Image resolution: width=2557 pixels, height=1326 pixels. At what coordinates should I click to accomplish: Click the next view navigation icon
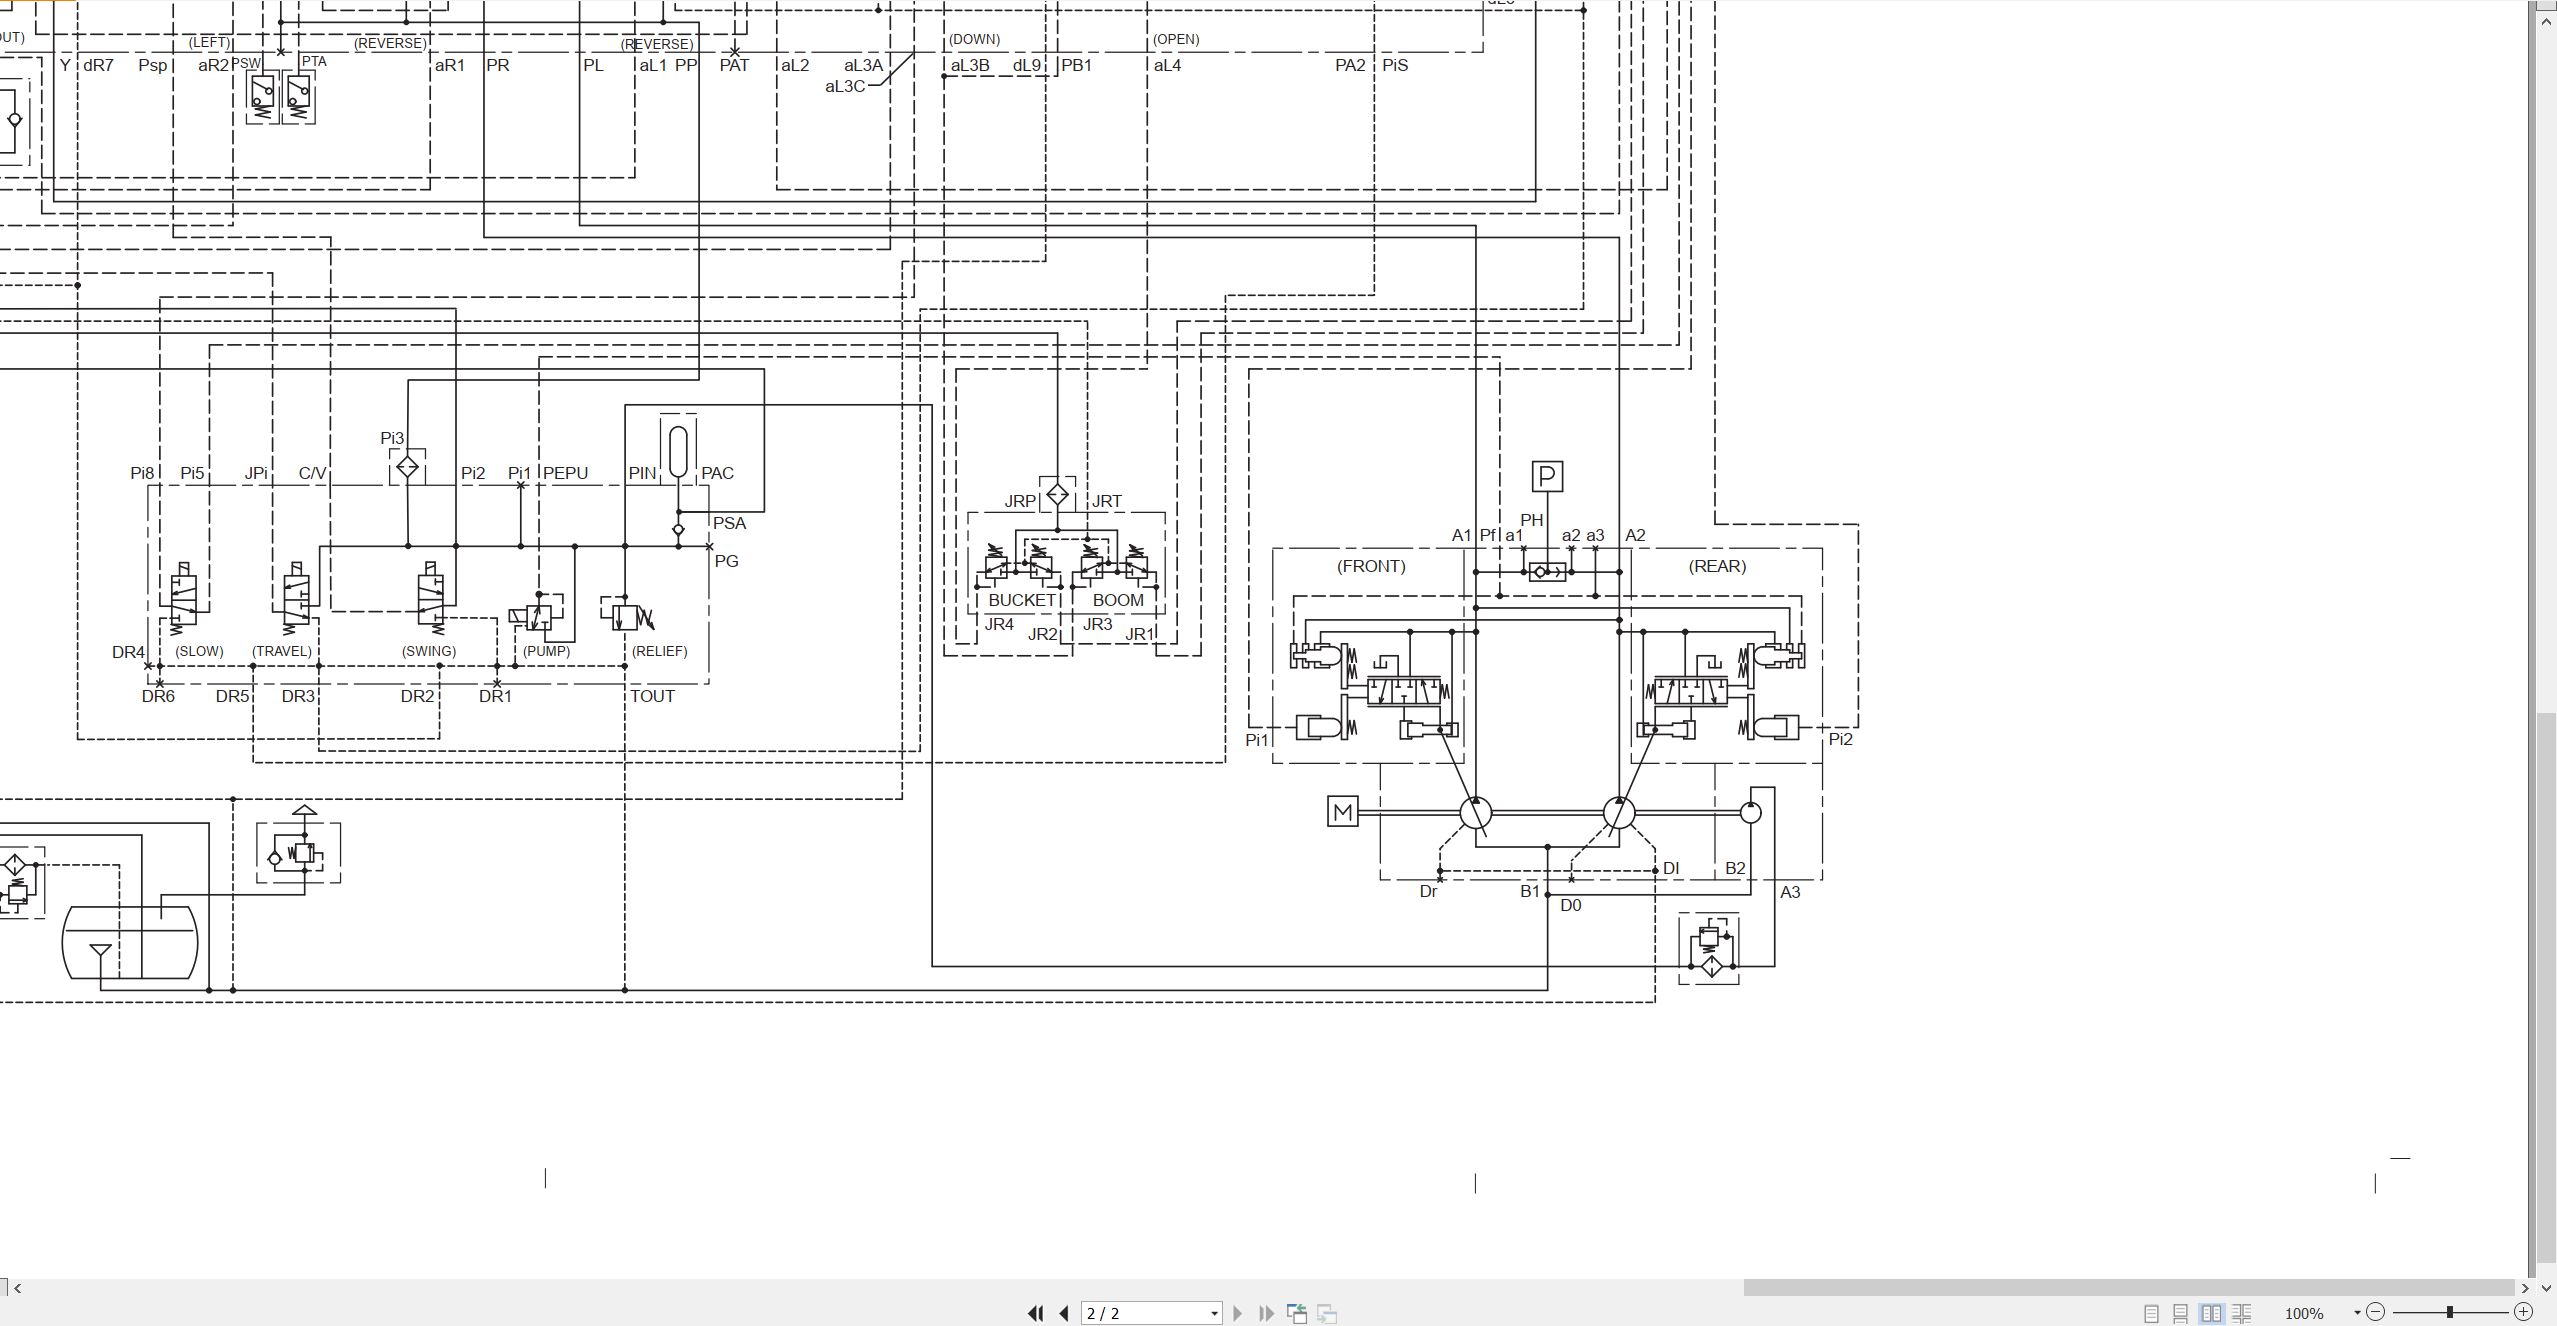[x=1327, y=1313]
